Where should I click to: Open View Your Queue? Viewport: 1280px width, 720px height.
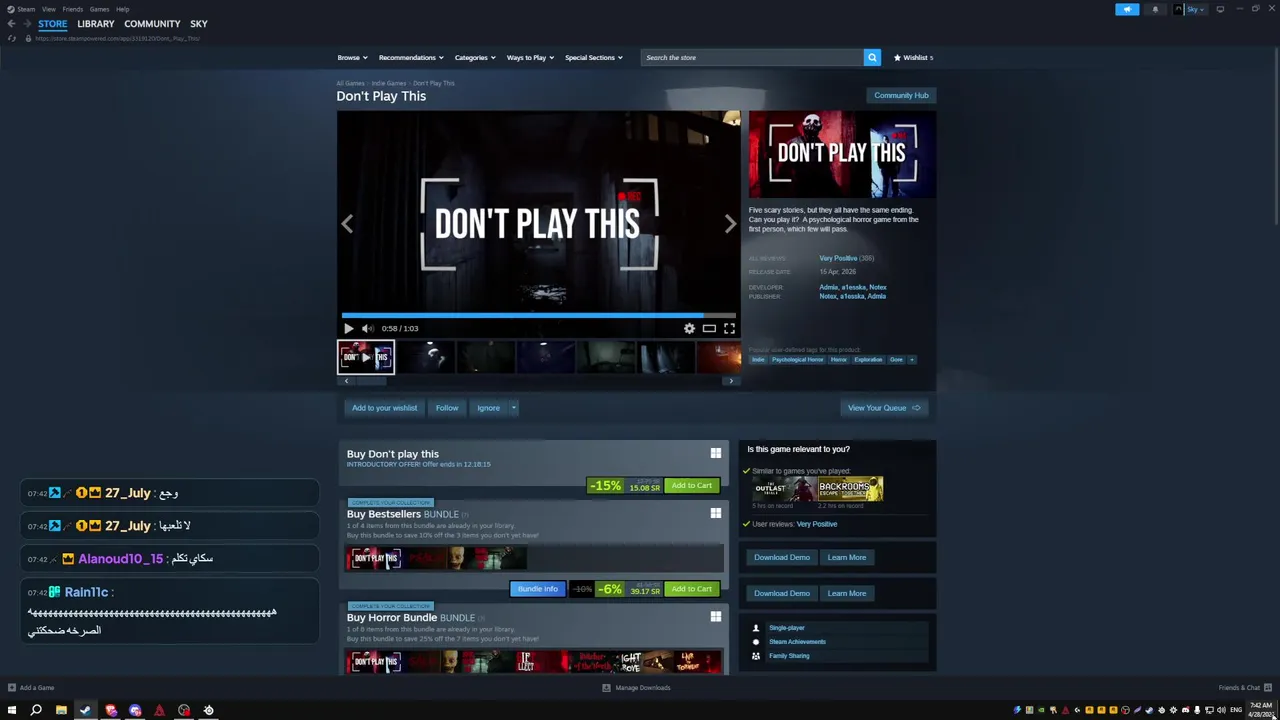click(x=884, y=408)
